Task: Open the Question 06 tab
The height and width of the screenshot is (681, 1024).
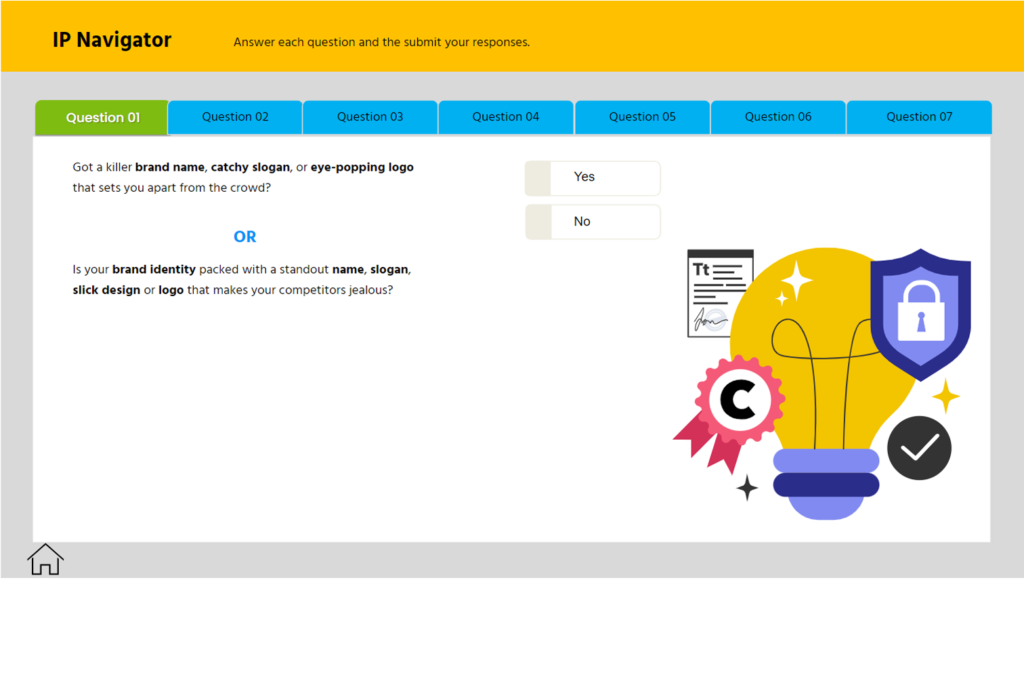Action: (777, 117)
